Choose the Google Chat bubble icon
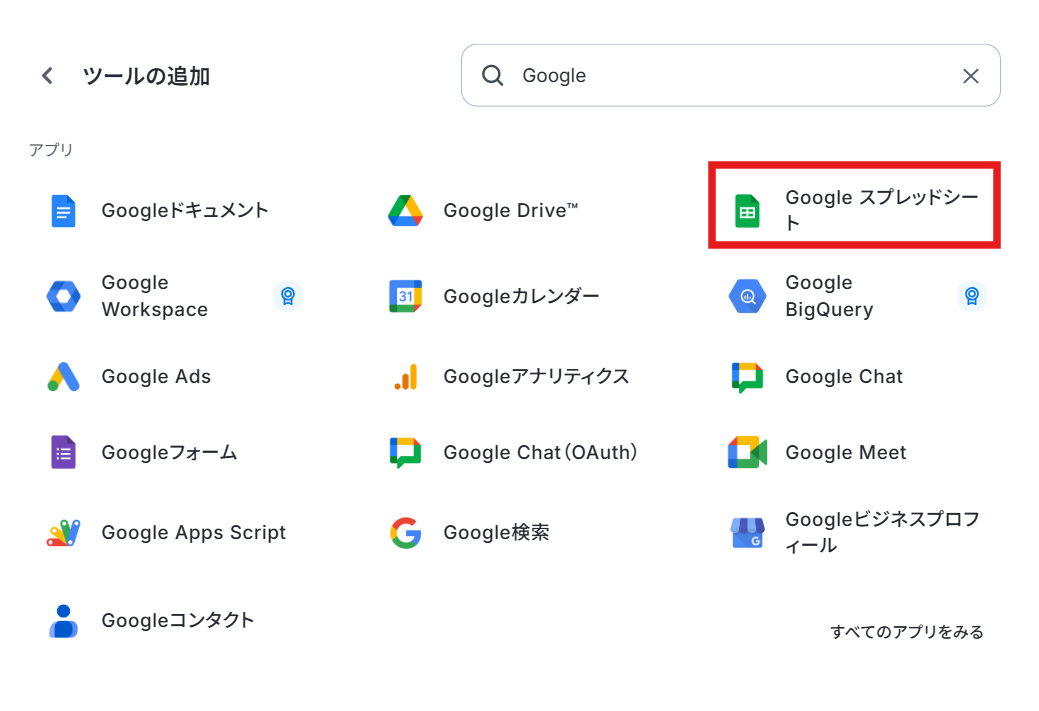Viewport: 1039px width, 711px height. [x=747, y=377]
